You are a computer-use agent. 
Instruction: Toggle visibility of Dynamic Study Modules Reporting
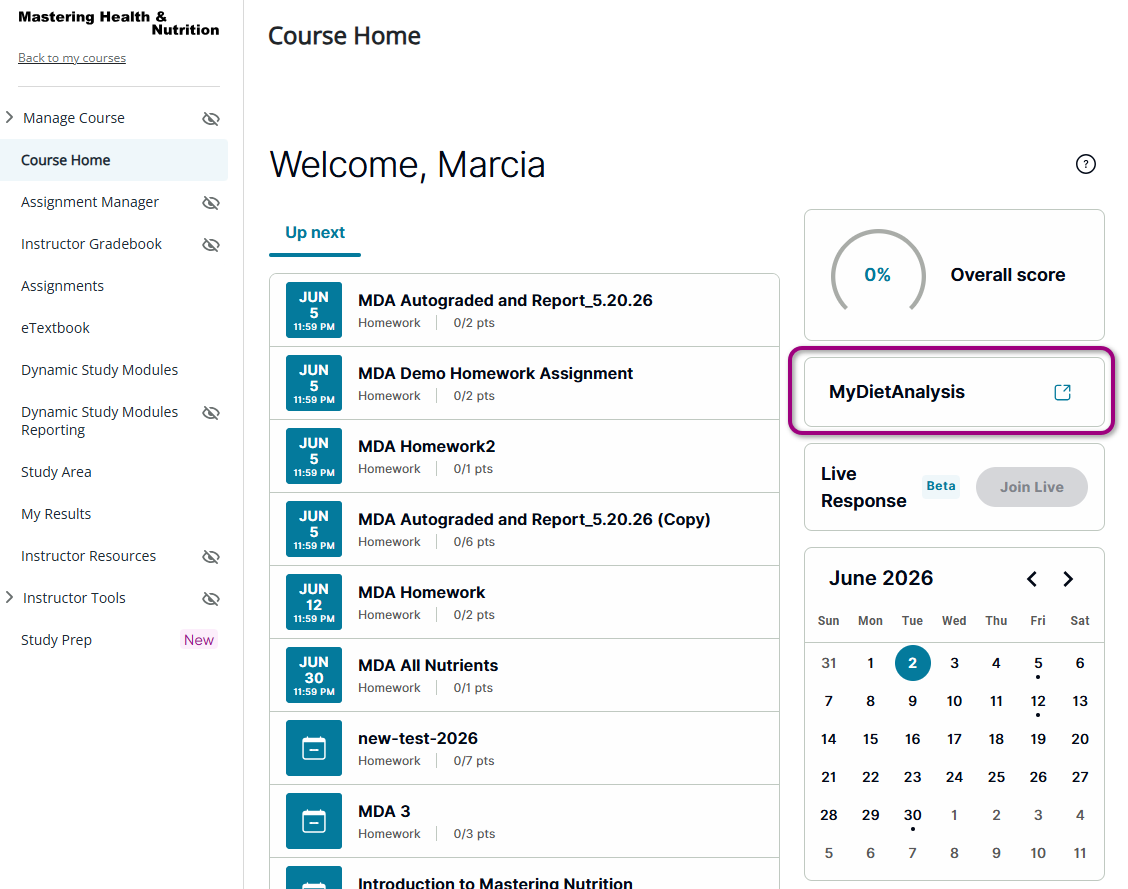click(211, 413)
